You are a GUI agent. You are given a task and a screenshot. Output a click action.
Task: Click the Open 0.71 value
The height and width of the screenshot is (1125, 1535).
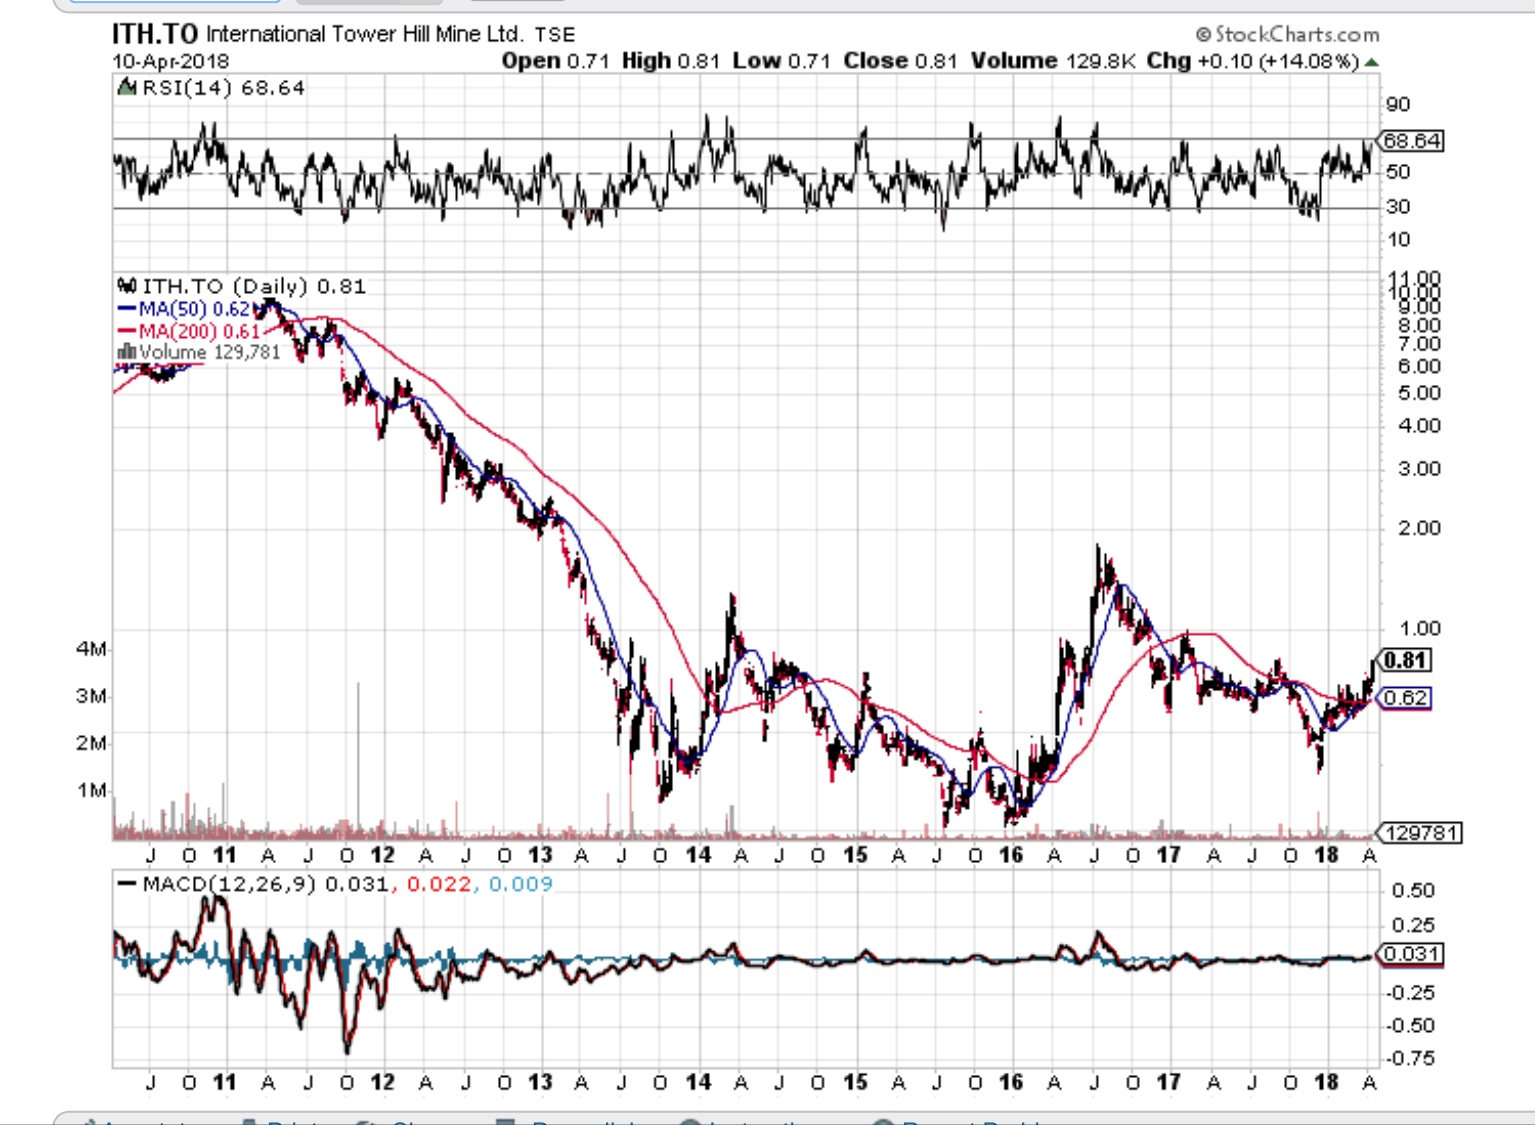click(x=555, y=61)
